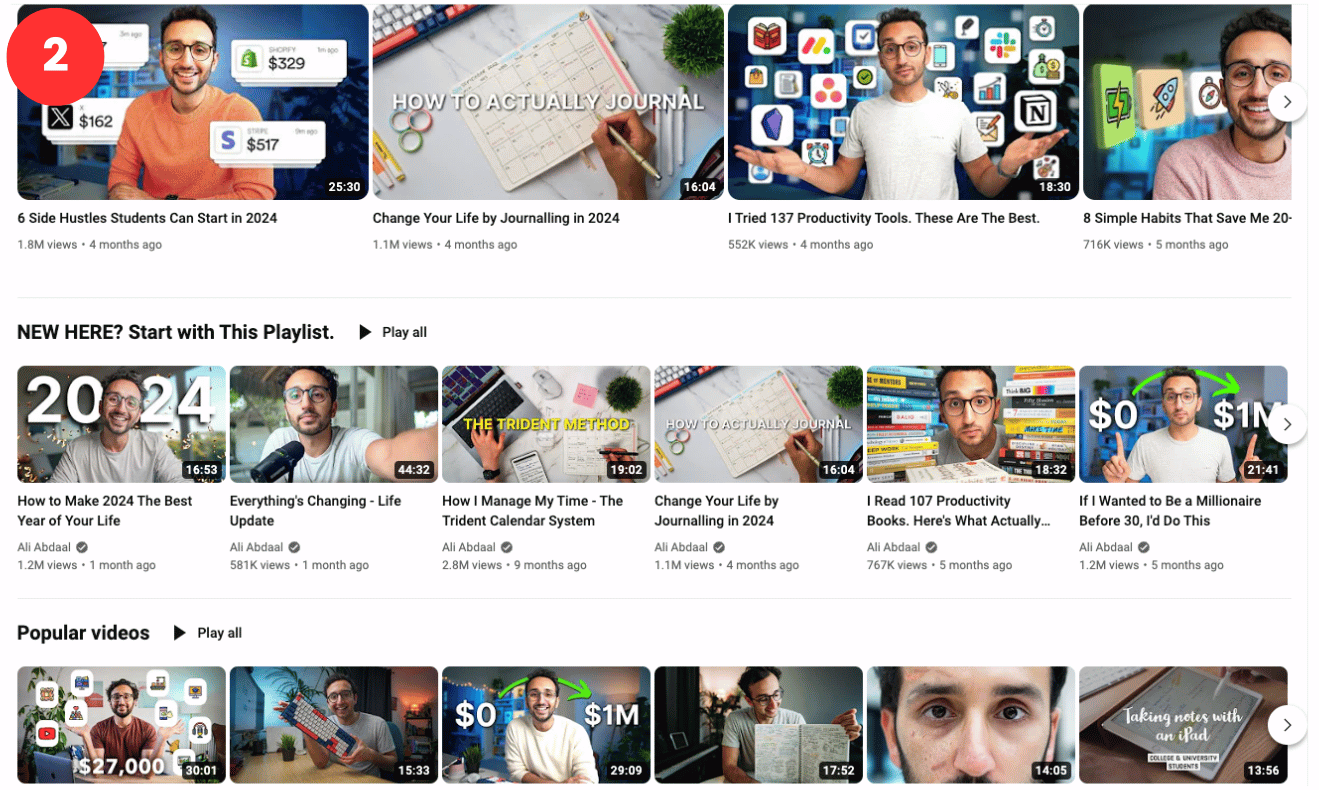
Task: Click the verified badge under "How I Manage My Time"
Action: tap(505, 547)
